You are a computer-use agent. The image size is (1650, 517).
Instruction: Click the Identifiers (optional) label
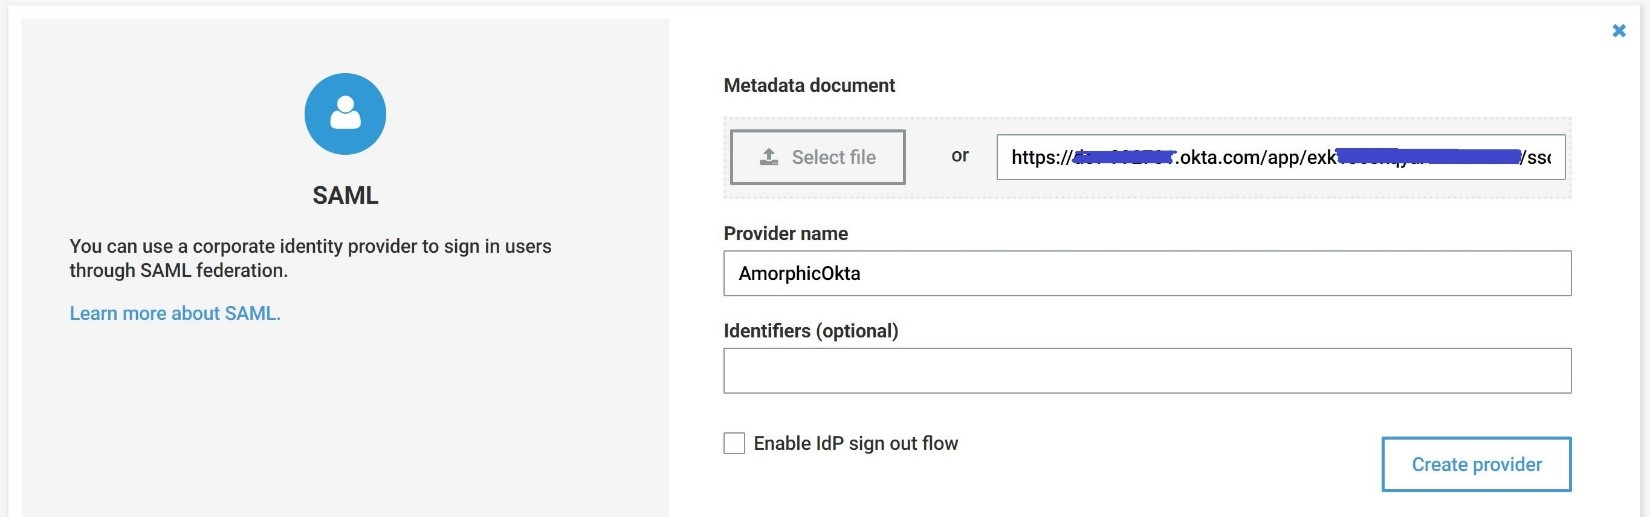point(810,331)
